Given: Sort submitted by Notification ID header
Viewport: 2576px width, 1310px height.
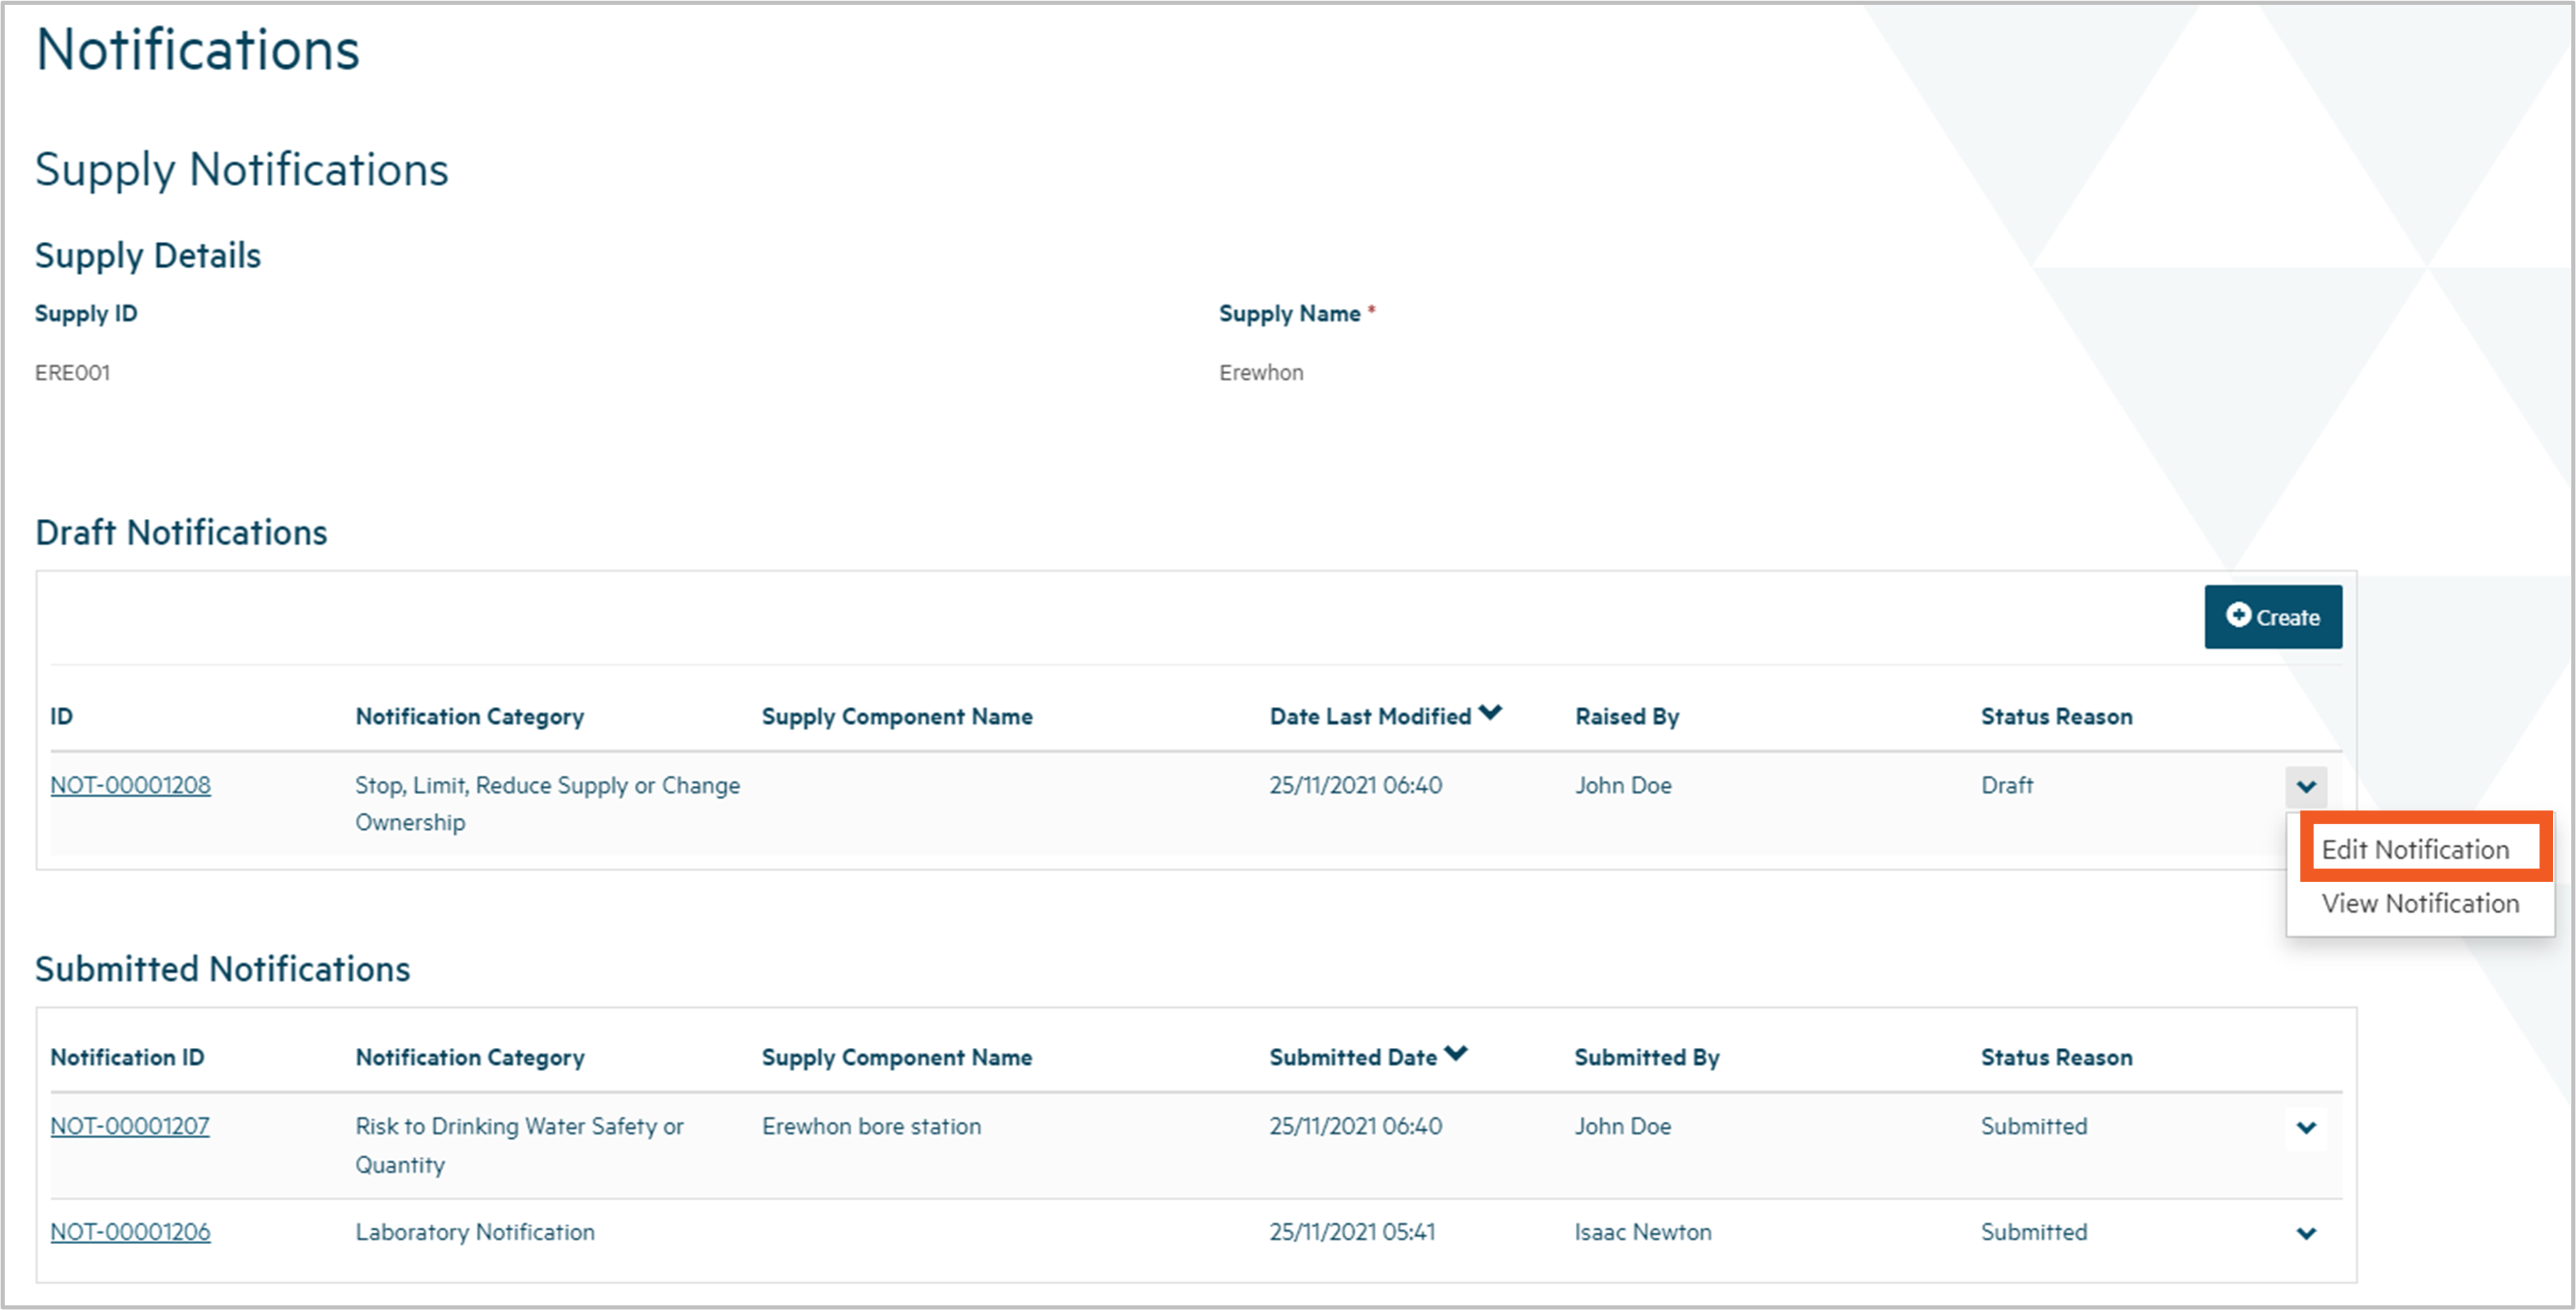Looking at the screenshot, I should (x=127, y=1057).
